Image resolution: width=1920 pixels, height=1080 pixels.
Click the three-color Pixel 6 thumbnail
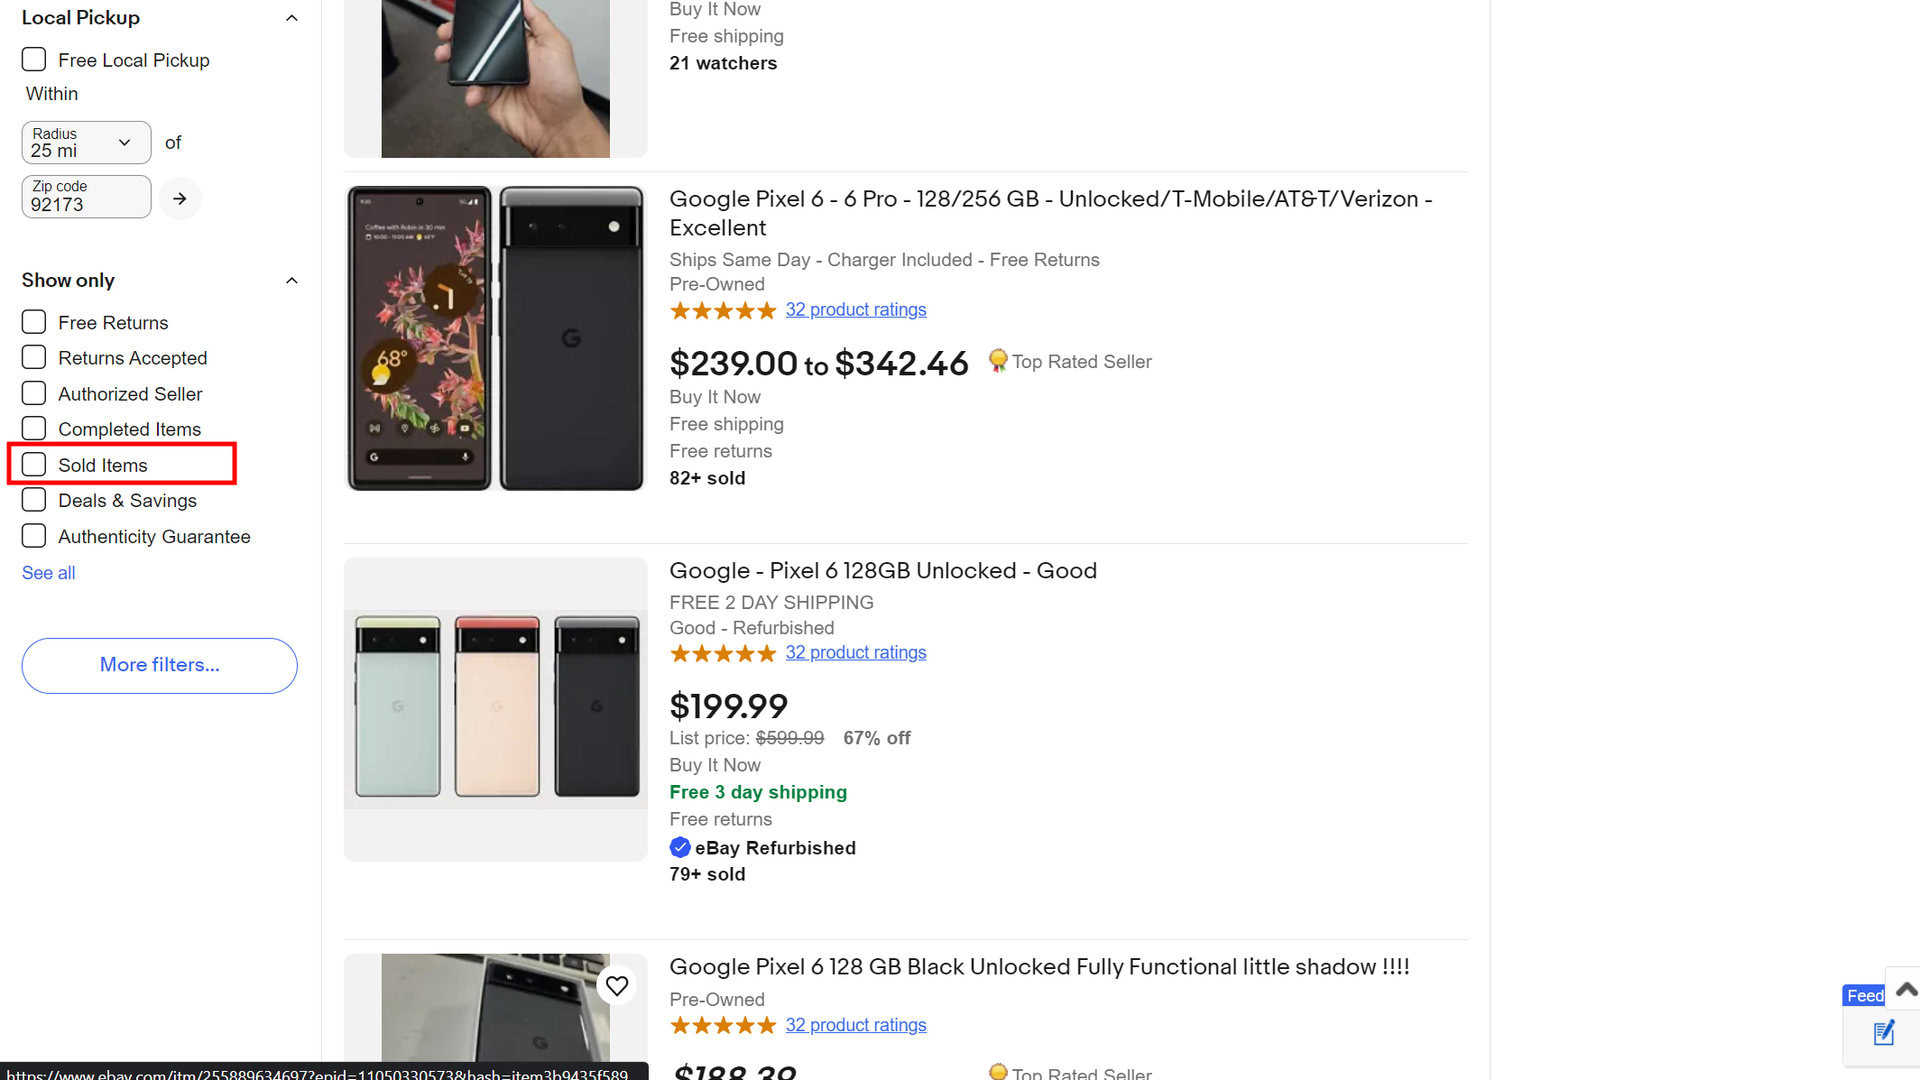pyautogui.click(x=496, y=708)
